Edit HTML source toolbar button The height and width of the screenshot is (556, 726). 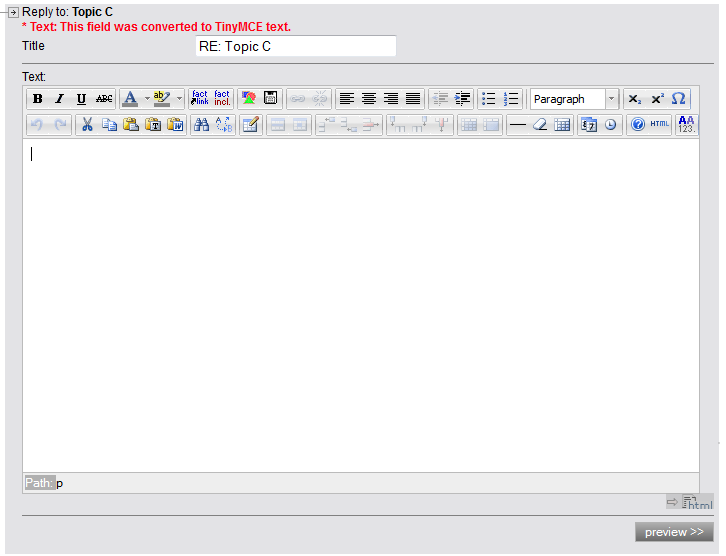click(659, 124)
